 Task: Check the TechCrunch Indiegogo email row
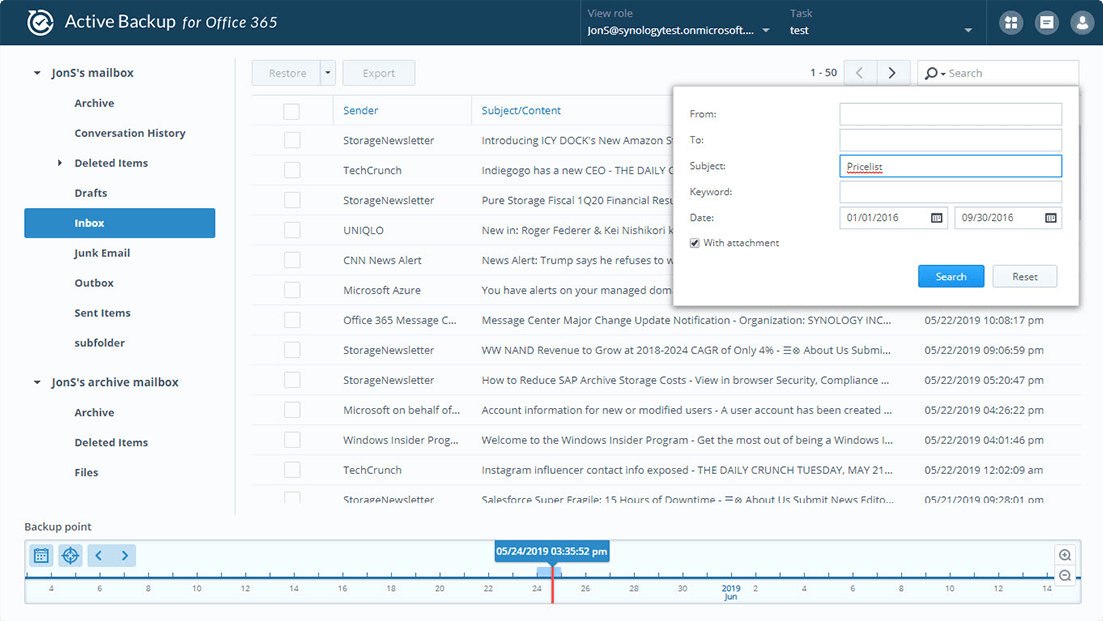click(292, 171)
